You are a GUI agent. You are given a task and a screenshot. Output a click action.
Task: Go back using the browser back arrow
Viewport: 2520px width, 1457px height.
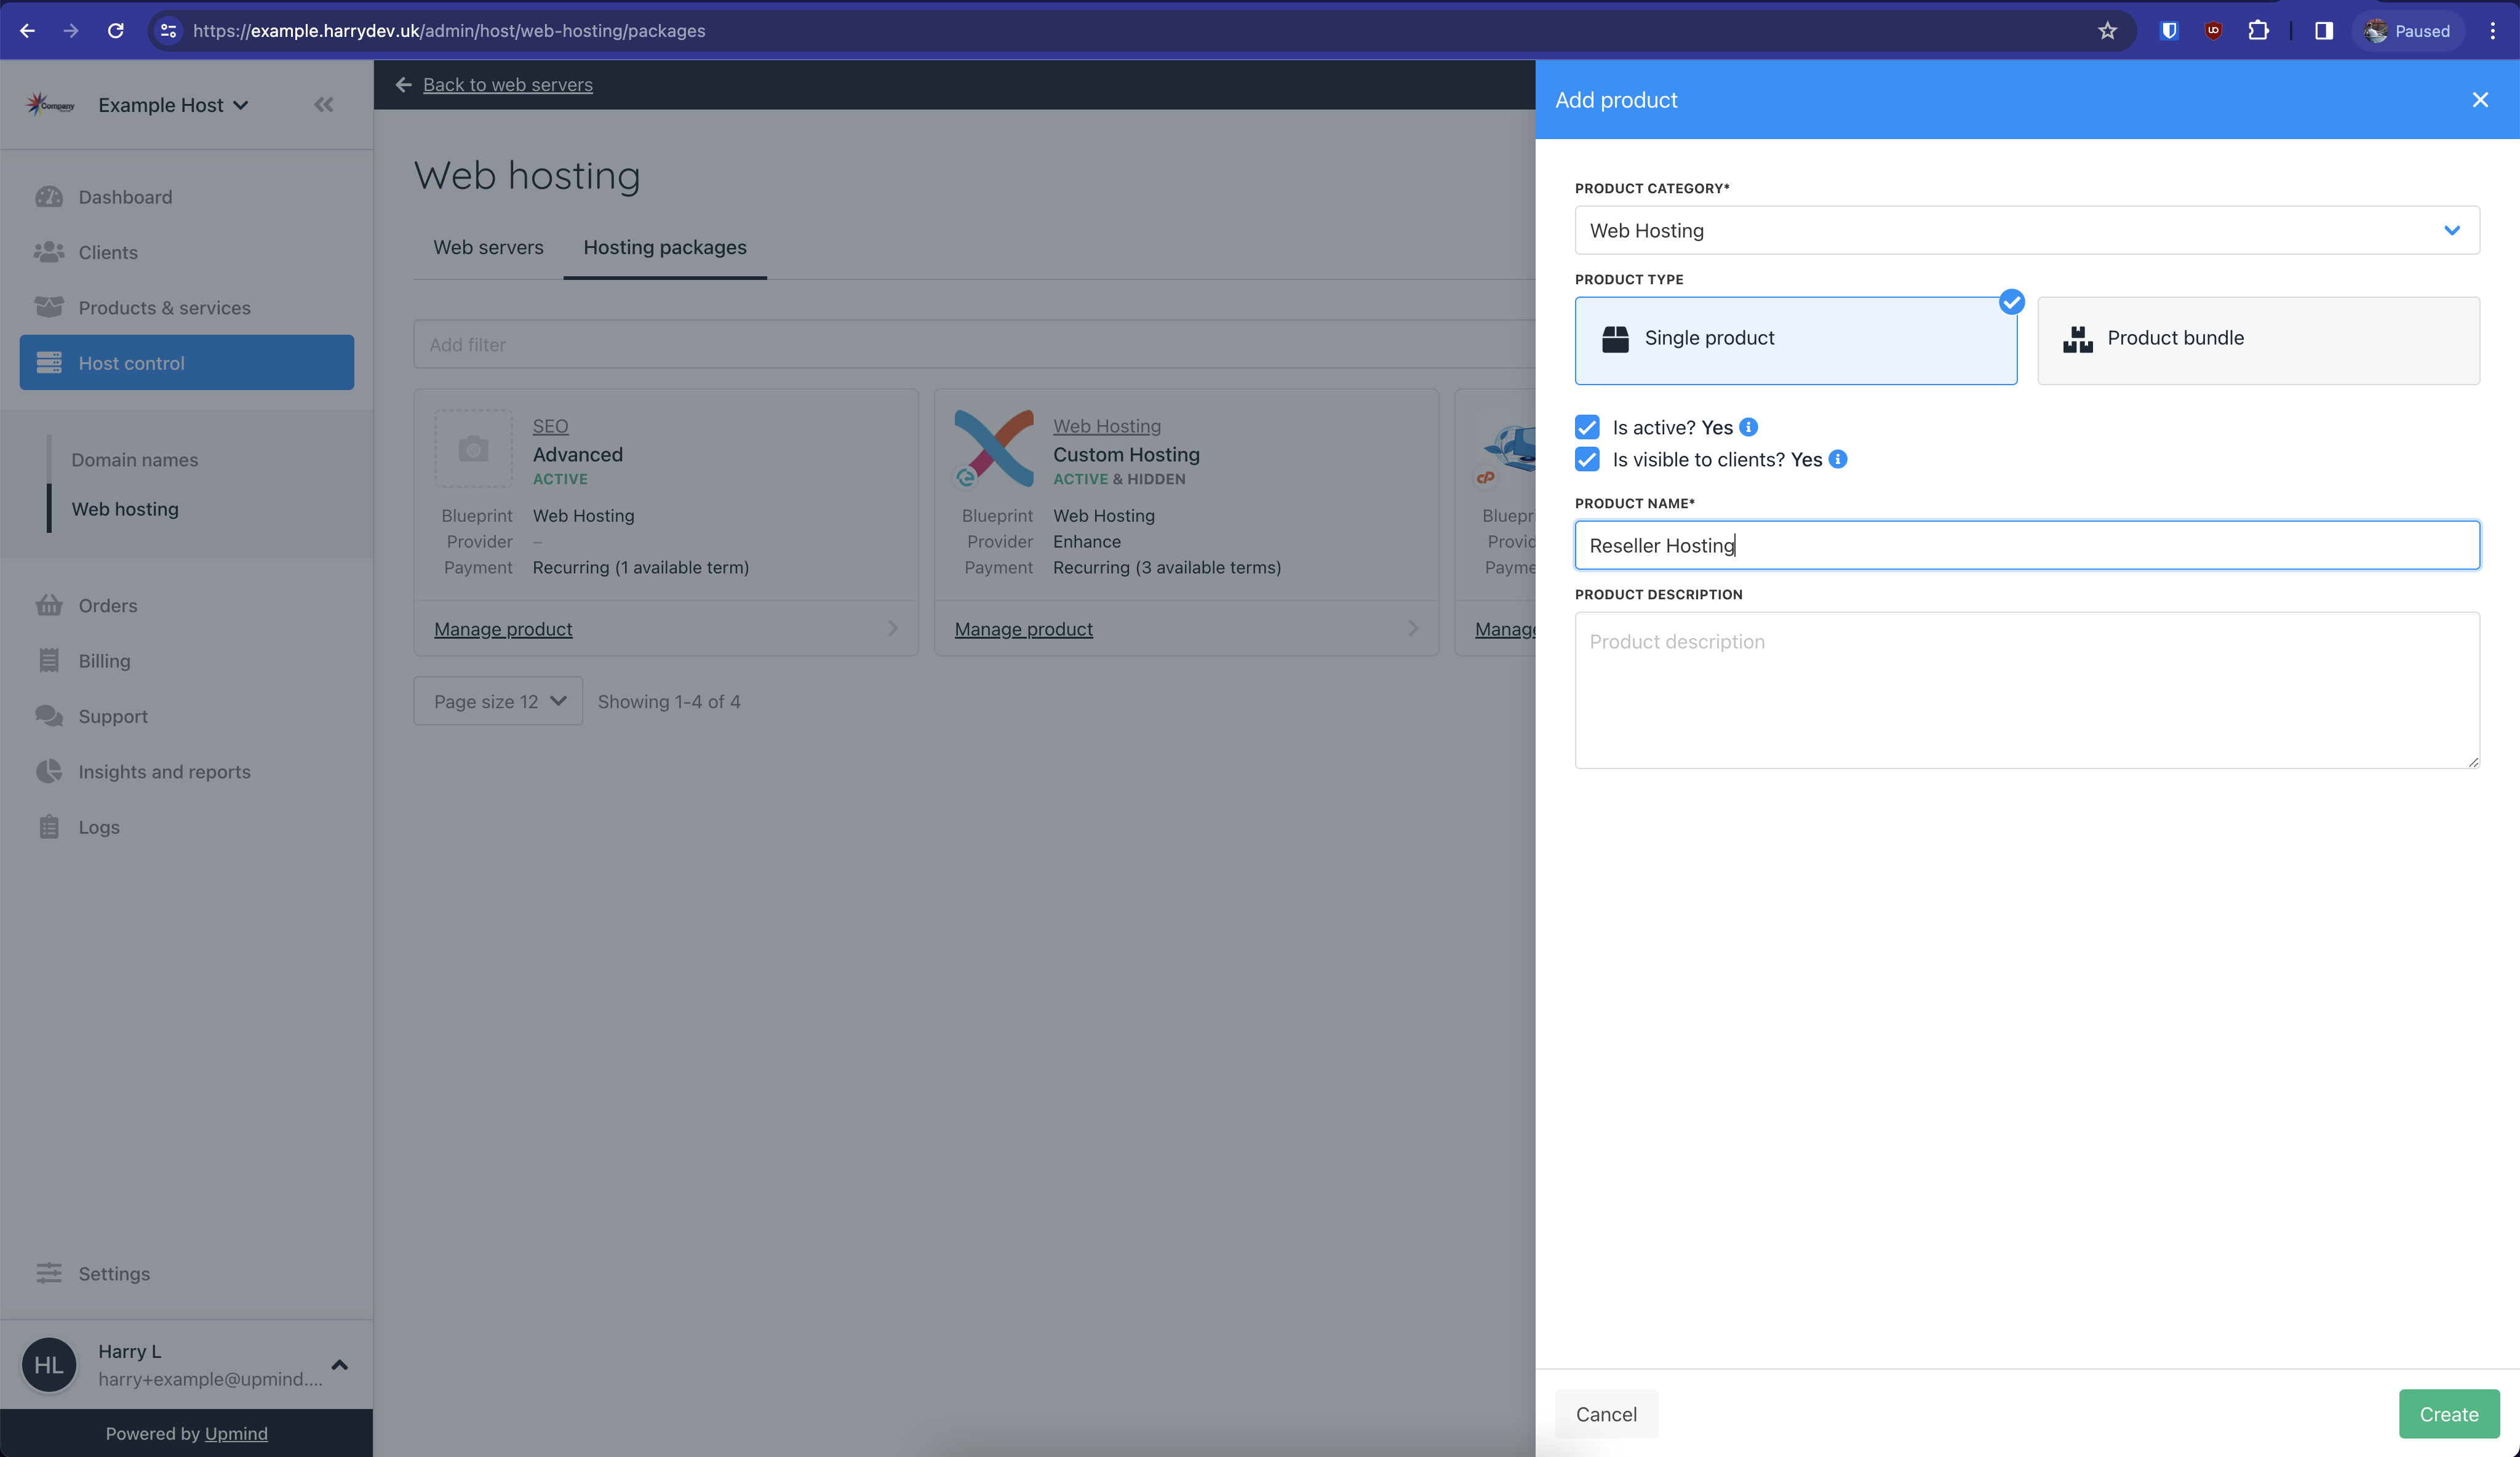(x=27, y=31)
